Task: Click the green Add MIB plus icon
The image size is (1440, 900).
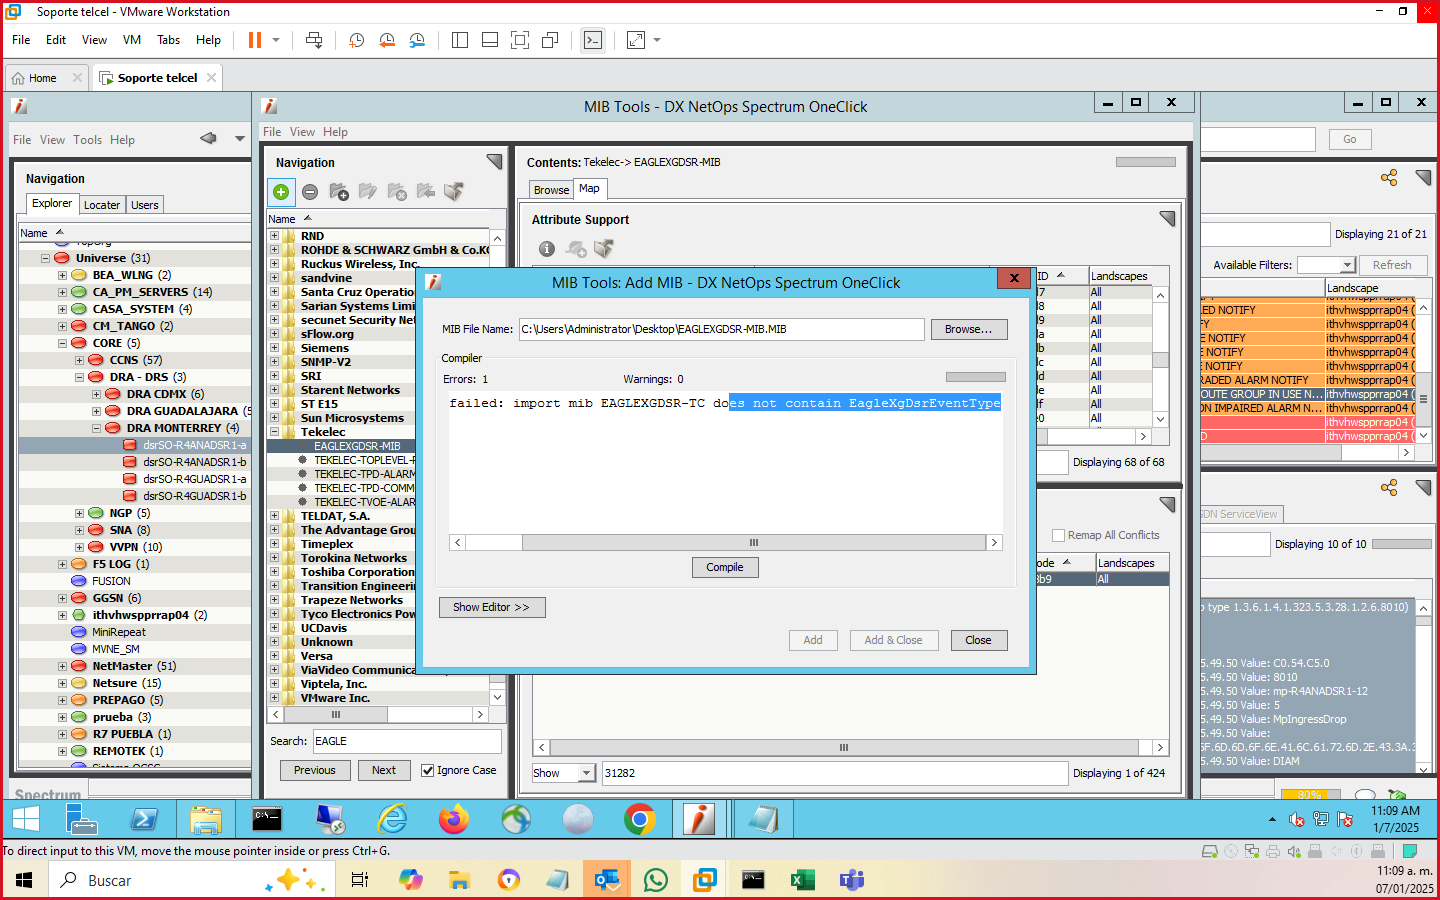Action: point(281,192)
